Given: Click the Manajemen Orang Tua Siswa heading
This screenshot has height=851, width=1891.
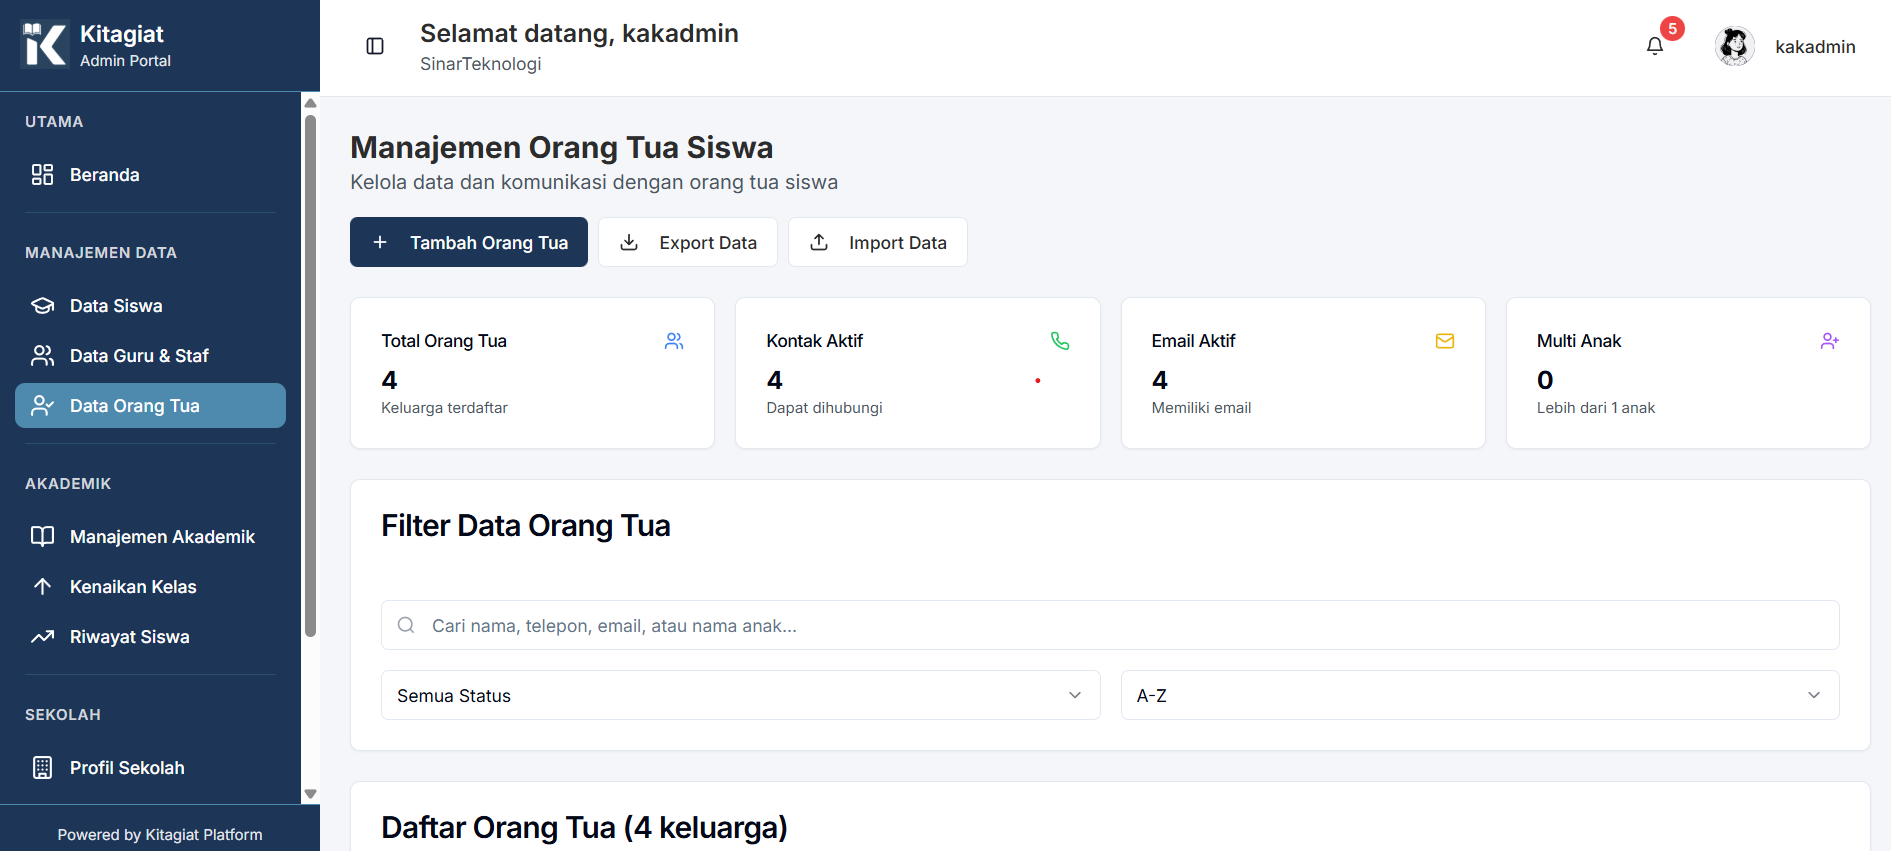Looking at the screenshot, I should [561, 148].
